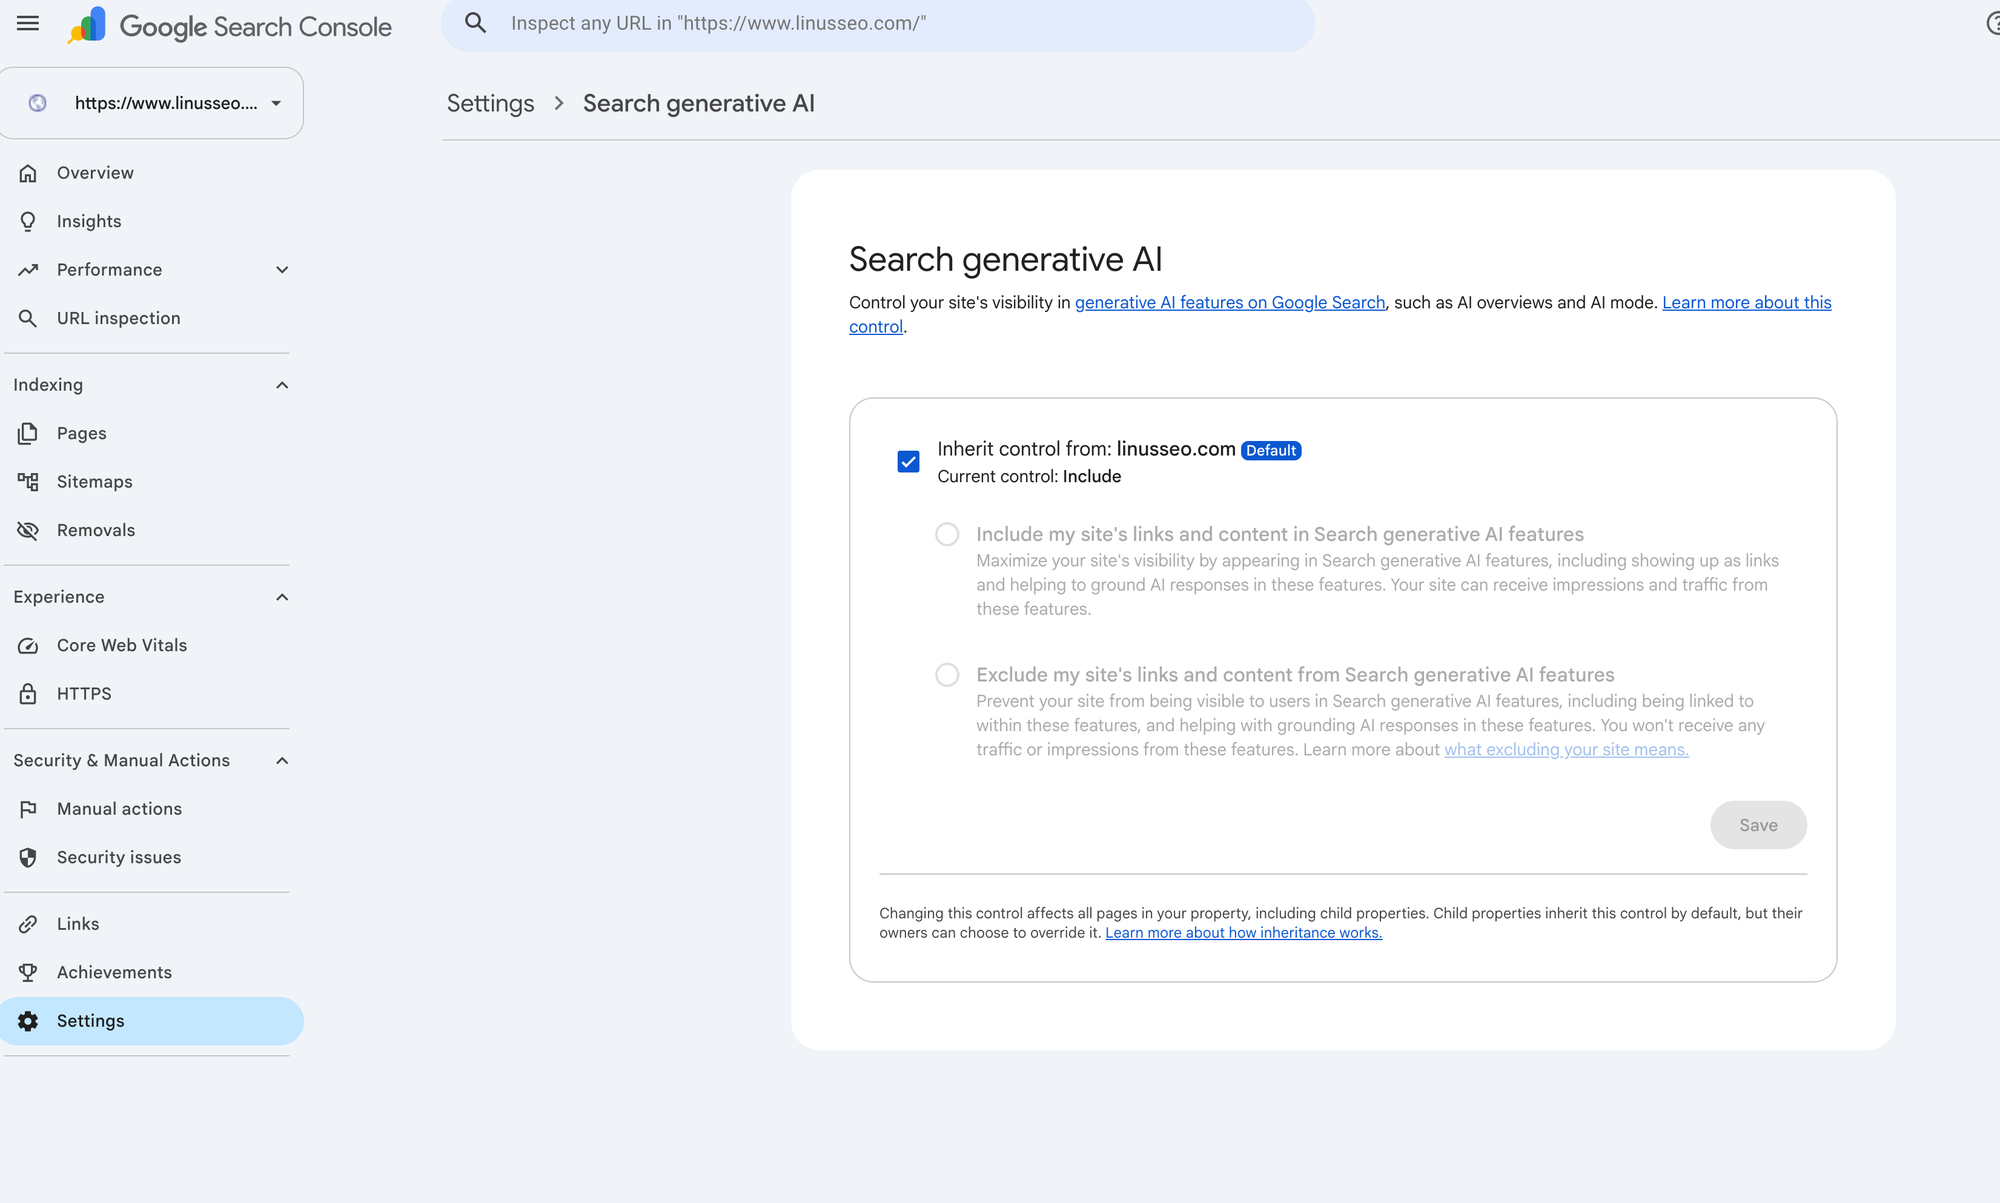Click the Save button
This screenshot has height=1203, width=2000.
coord(1758,825)
